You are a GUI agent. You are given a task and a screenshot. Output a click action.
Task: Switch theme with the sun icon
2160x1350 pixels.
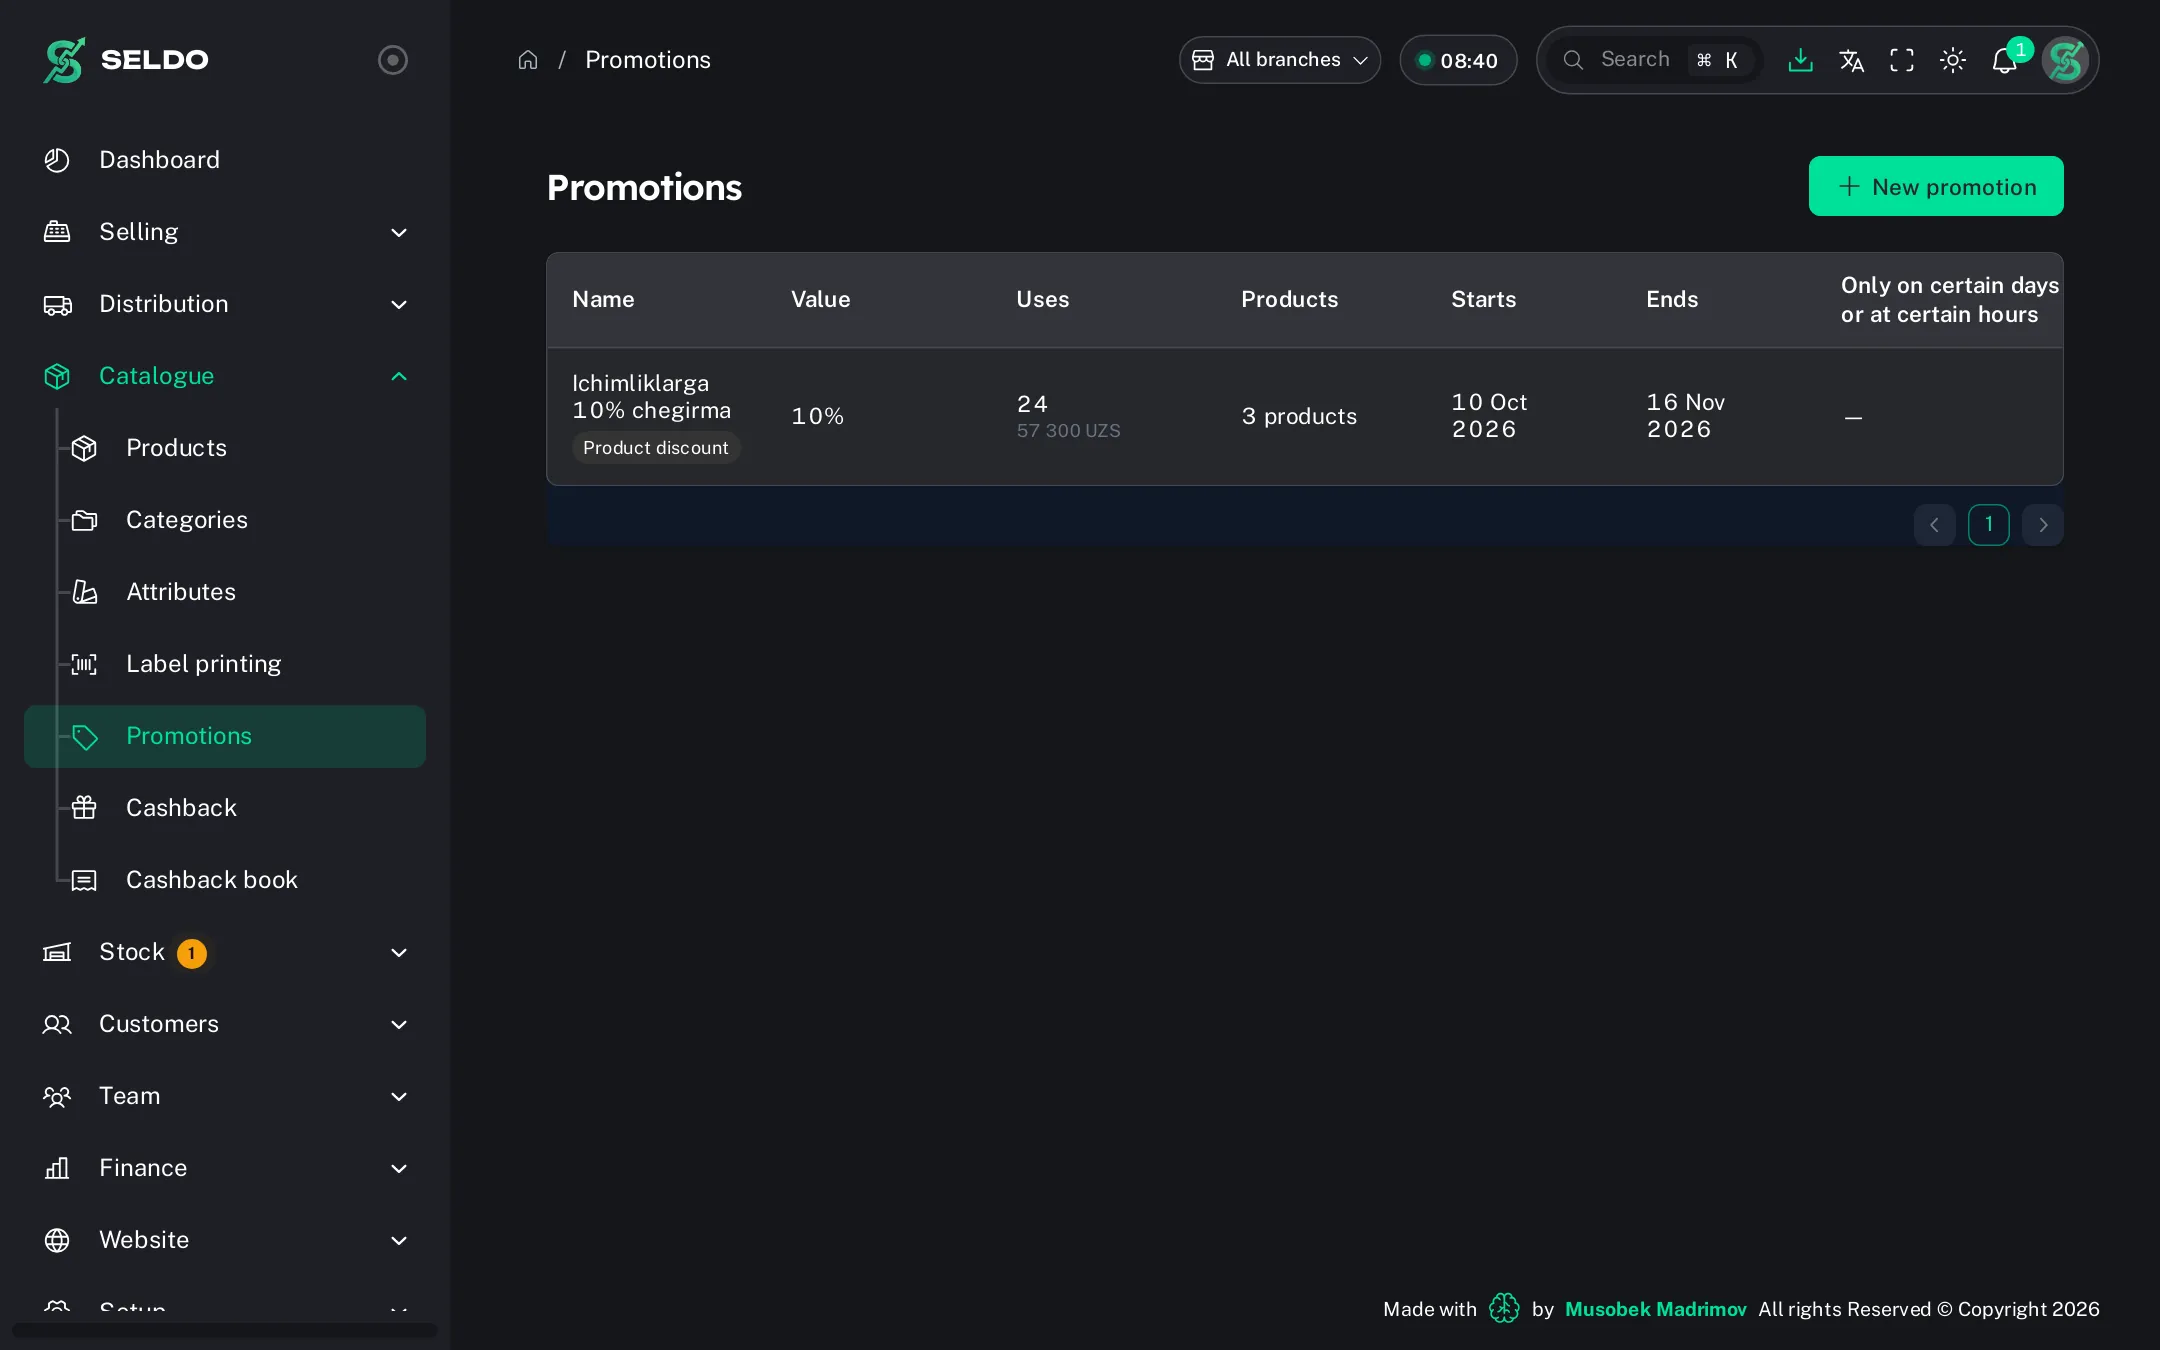pyautogui.click(x=1953, y=60)
